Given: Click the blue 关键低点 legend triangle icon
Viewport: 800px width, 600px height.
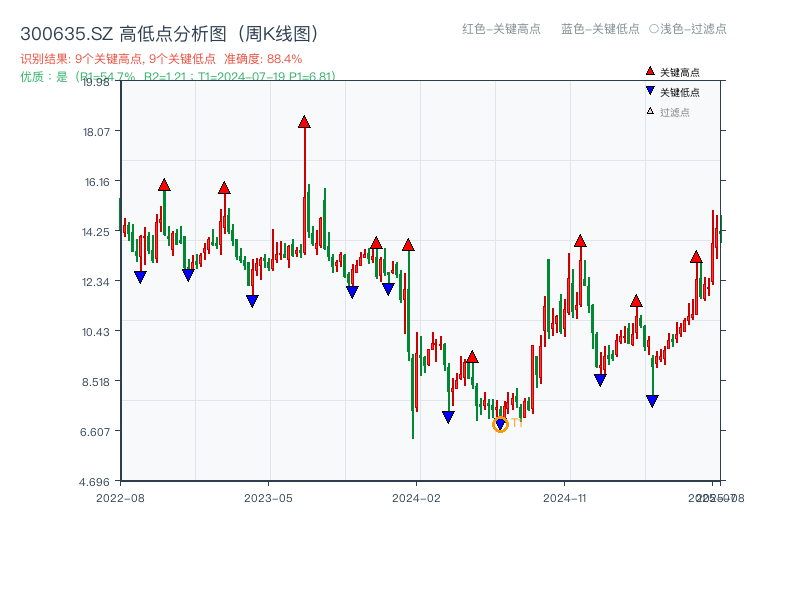Looking at the screenshot, I should tap(650, 91).
